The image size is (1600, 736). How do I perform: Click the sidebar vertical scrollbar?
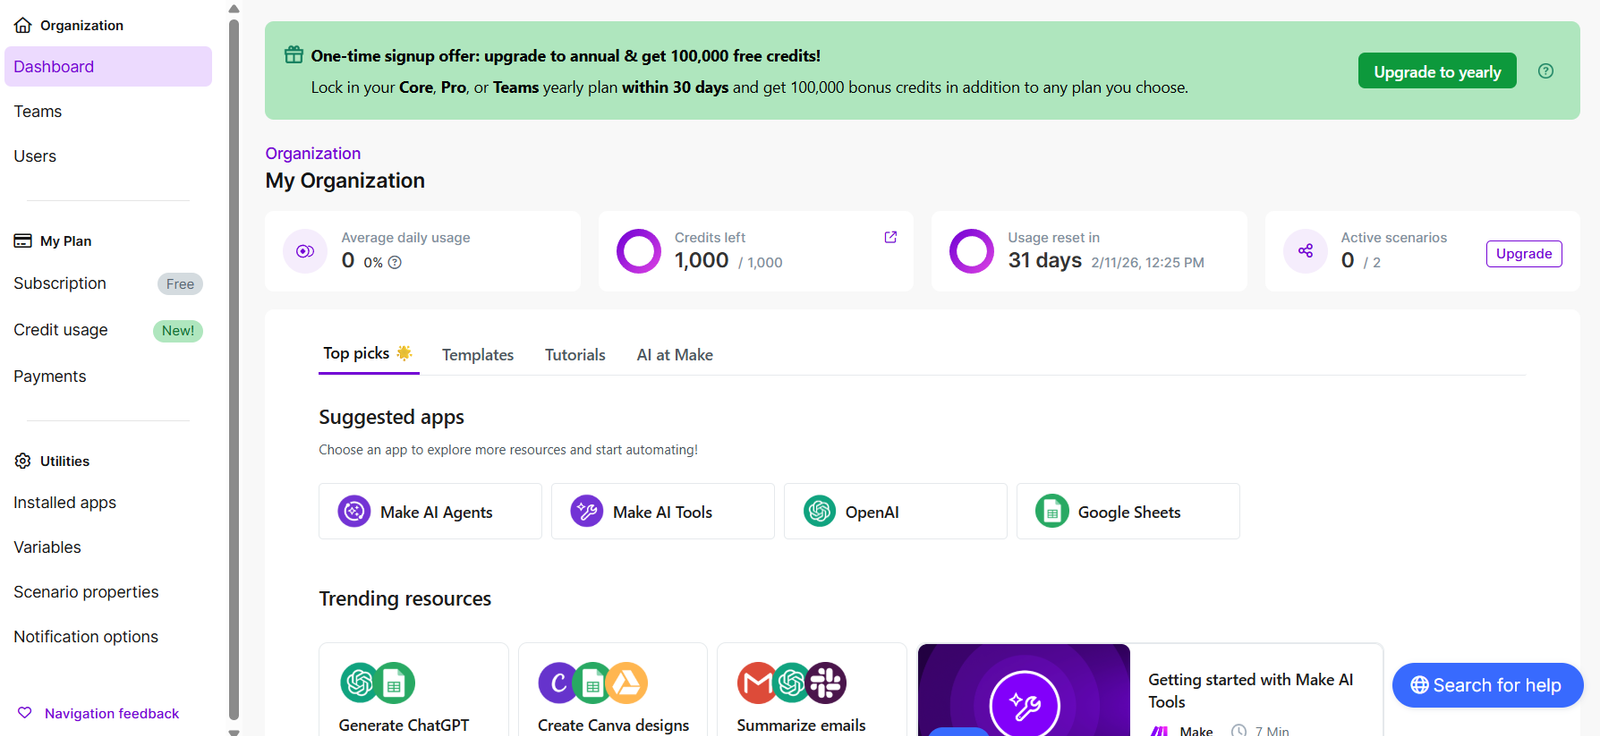(x=234, y=368)
